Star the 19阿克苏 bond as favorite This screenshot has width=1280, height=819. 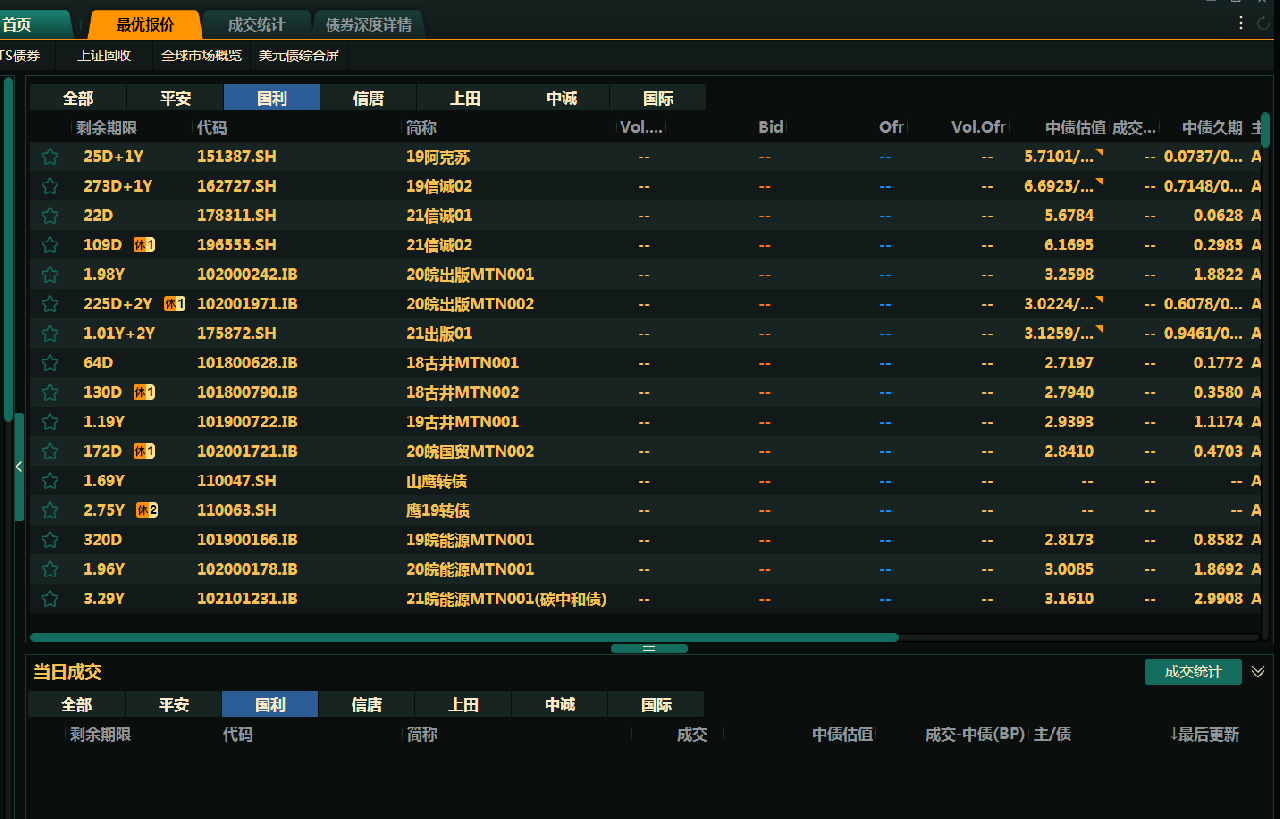tap(50, 157)
